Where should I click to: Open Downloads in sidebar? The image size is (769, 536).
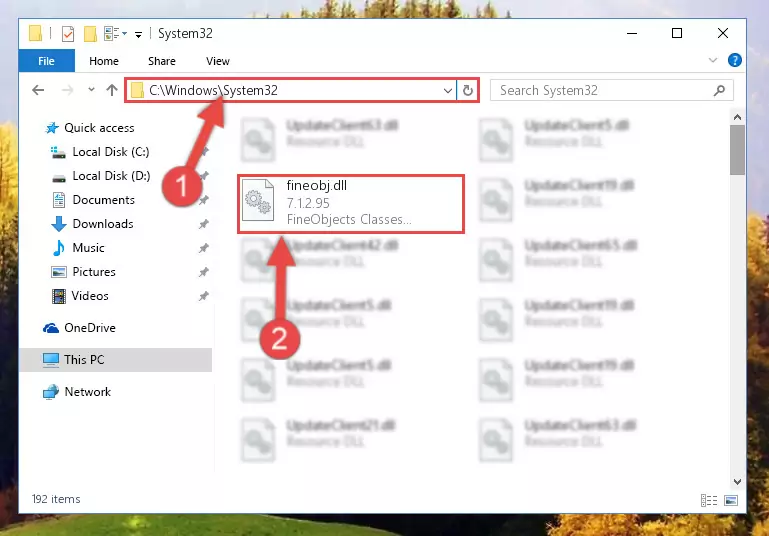pyautogui.click(x=103, y=224)
